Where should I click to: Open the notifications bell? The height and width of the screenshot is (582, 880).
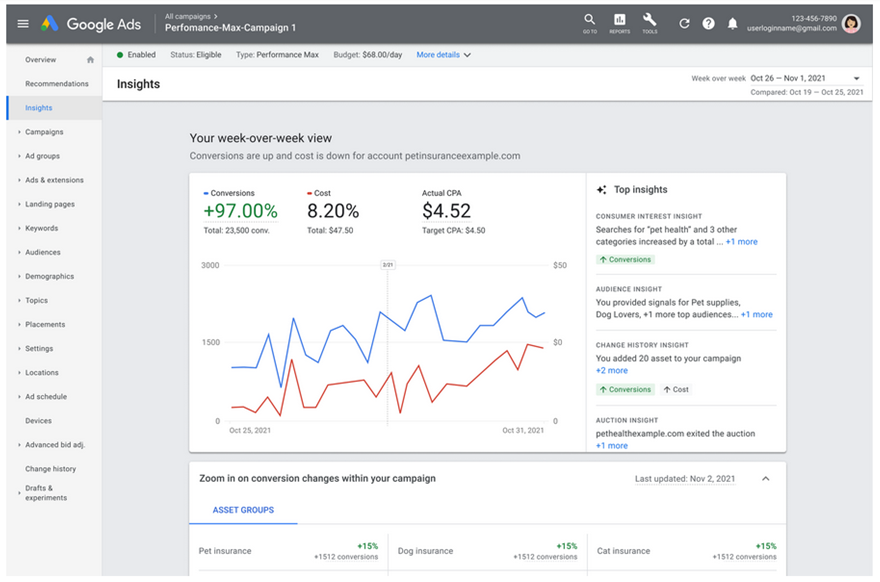pos(733,23)
